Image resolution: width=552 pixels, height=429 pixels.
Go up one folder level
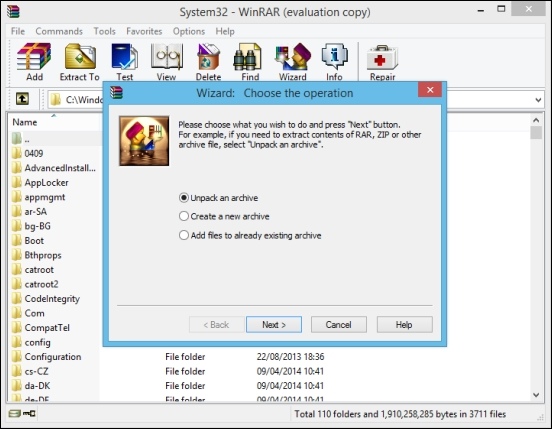(23, 99)
